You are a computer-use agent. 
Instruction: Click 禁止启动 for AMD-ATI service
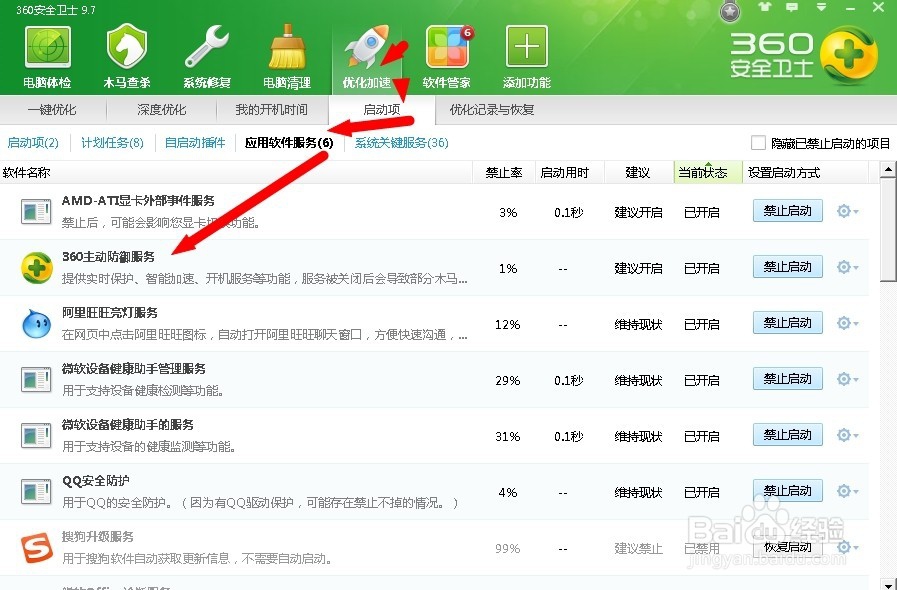(788, 211)
